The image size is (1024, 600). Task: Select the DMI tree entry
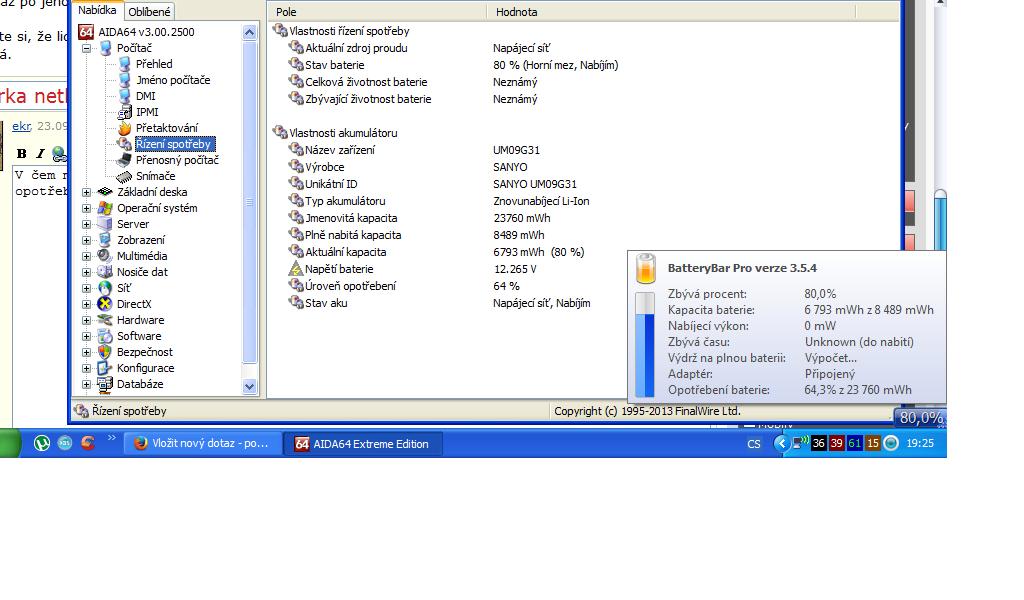tap(146, 96)
